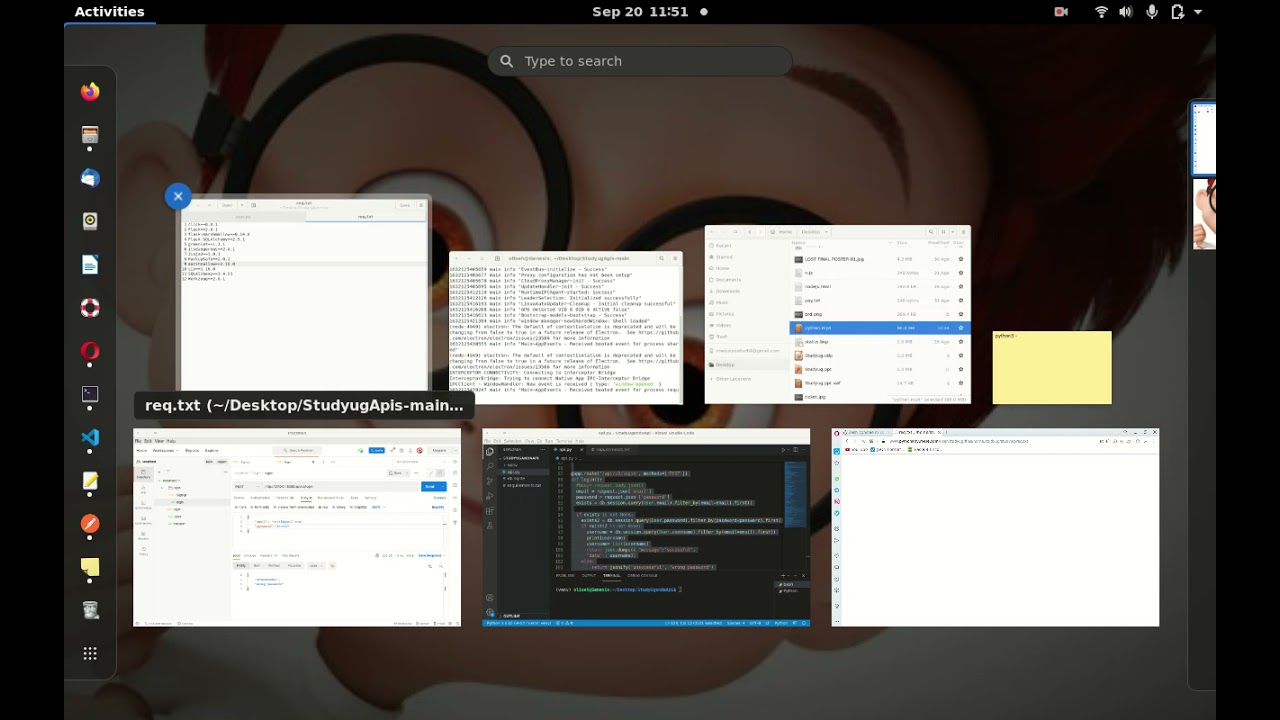Open Thunderbird mail from the dock
This screenshot has width=1280, height=720.
90,178
